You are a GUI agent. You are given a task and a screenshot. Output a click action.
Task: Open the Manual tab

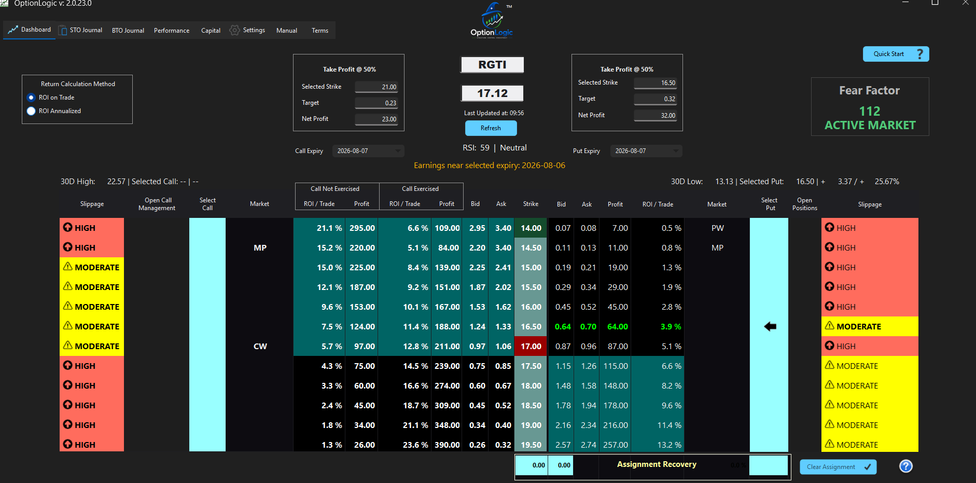286,30
